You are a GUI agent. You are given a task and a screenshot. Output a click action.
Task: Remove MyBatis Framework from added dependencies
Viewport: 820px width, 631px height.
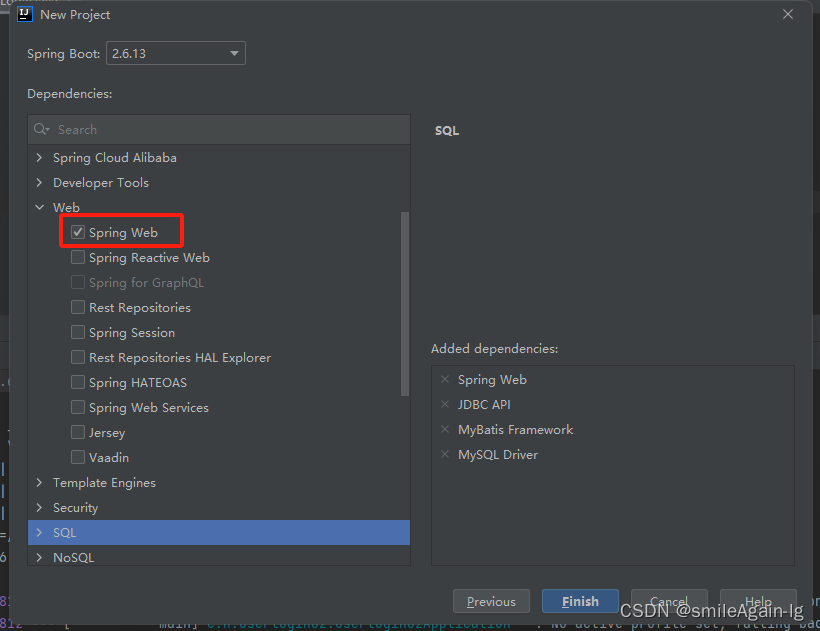pyautogui.click(x=445, y=430)
